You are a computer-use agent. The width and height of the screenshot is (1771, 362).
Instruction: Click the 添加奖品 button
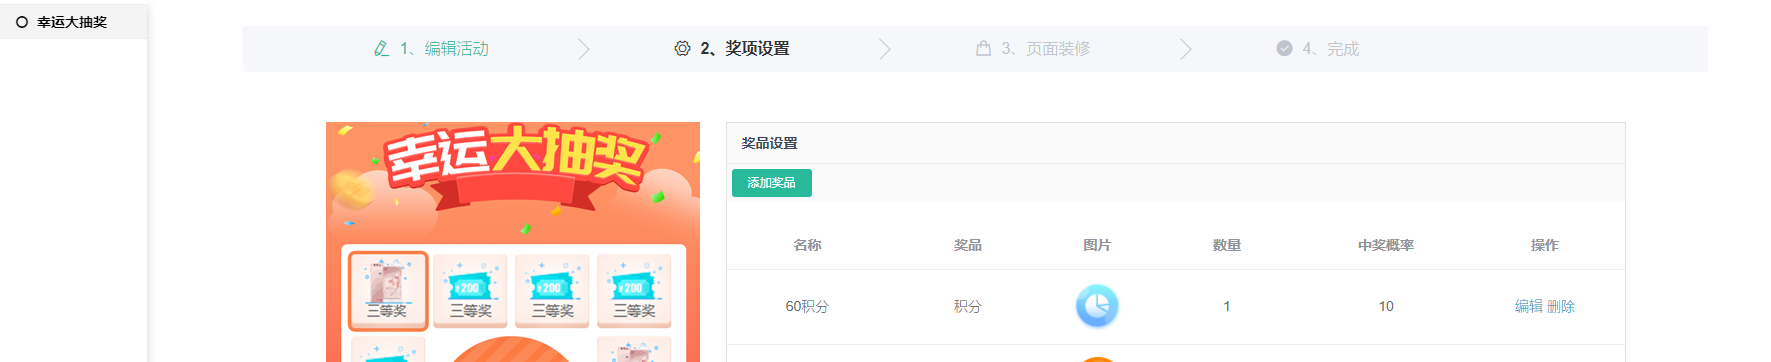(772, 183)
